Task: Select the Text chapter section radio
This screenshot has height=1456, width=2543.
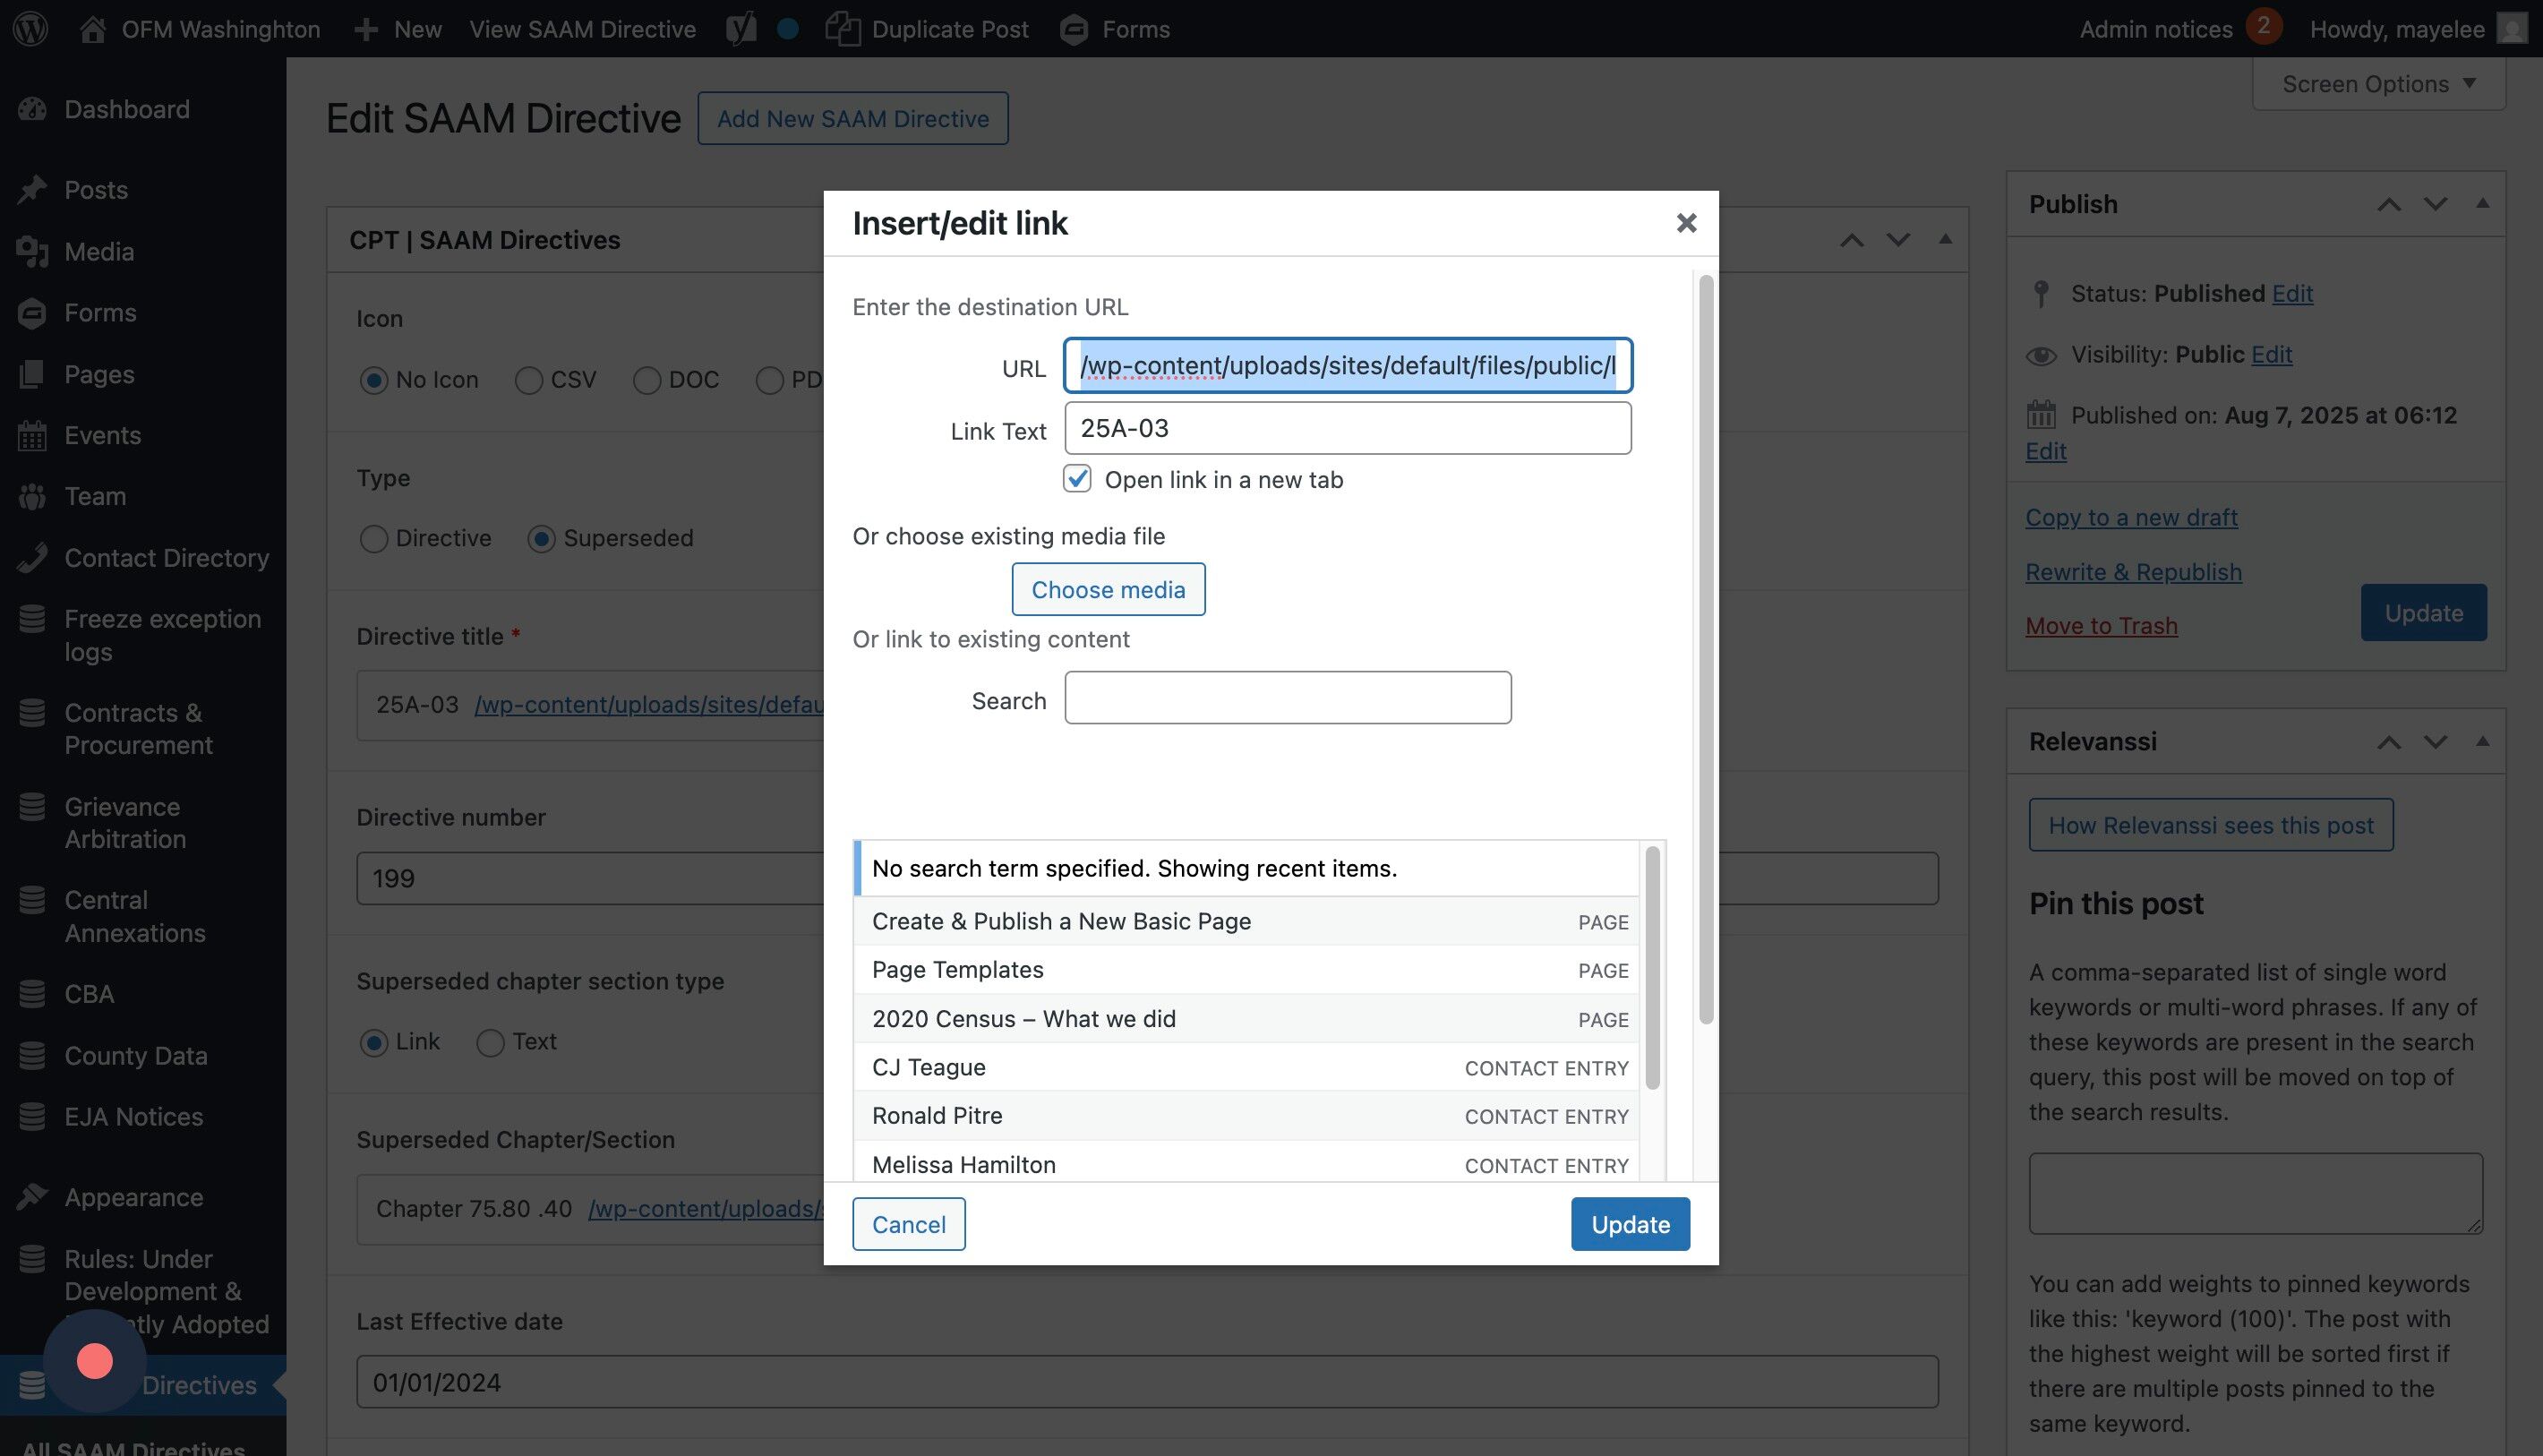Action: 490,1043
